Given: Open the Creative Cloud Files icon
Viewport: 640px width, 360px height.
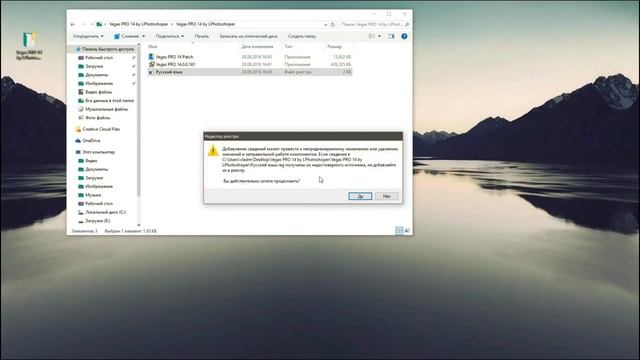Looking at the screenshot, I should 78,129.
